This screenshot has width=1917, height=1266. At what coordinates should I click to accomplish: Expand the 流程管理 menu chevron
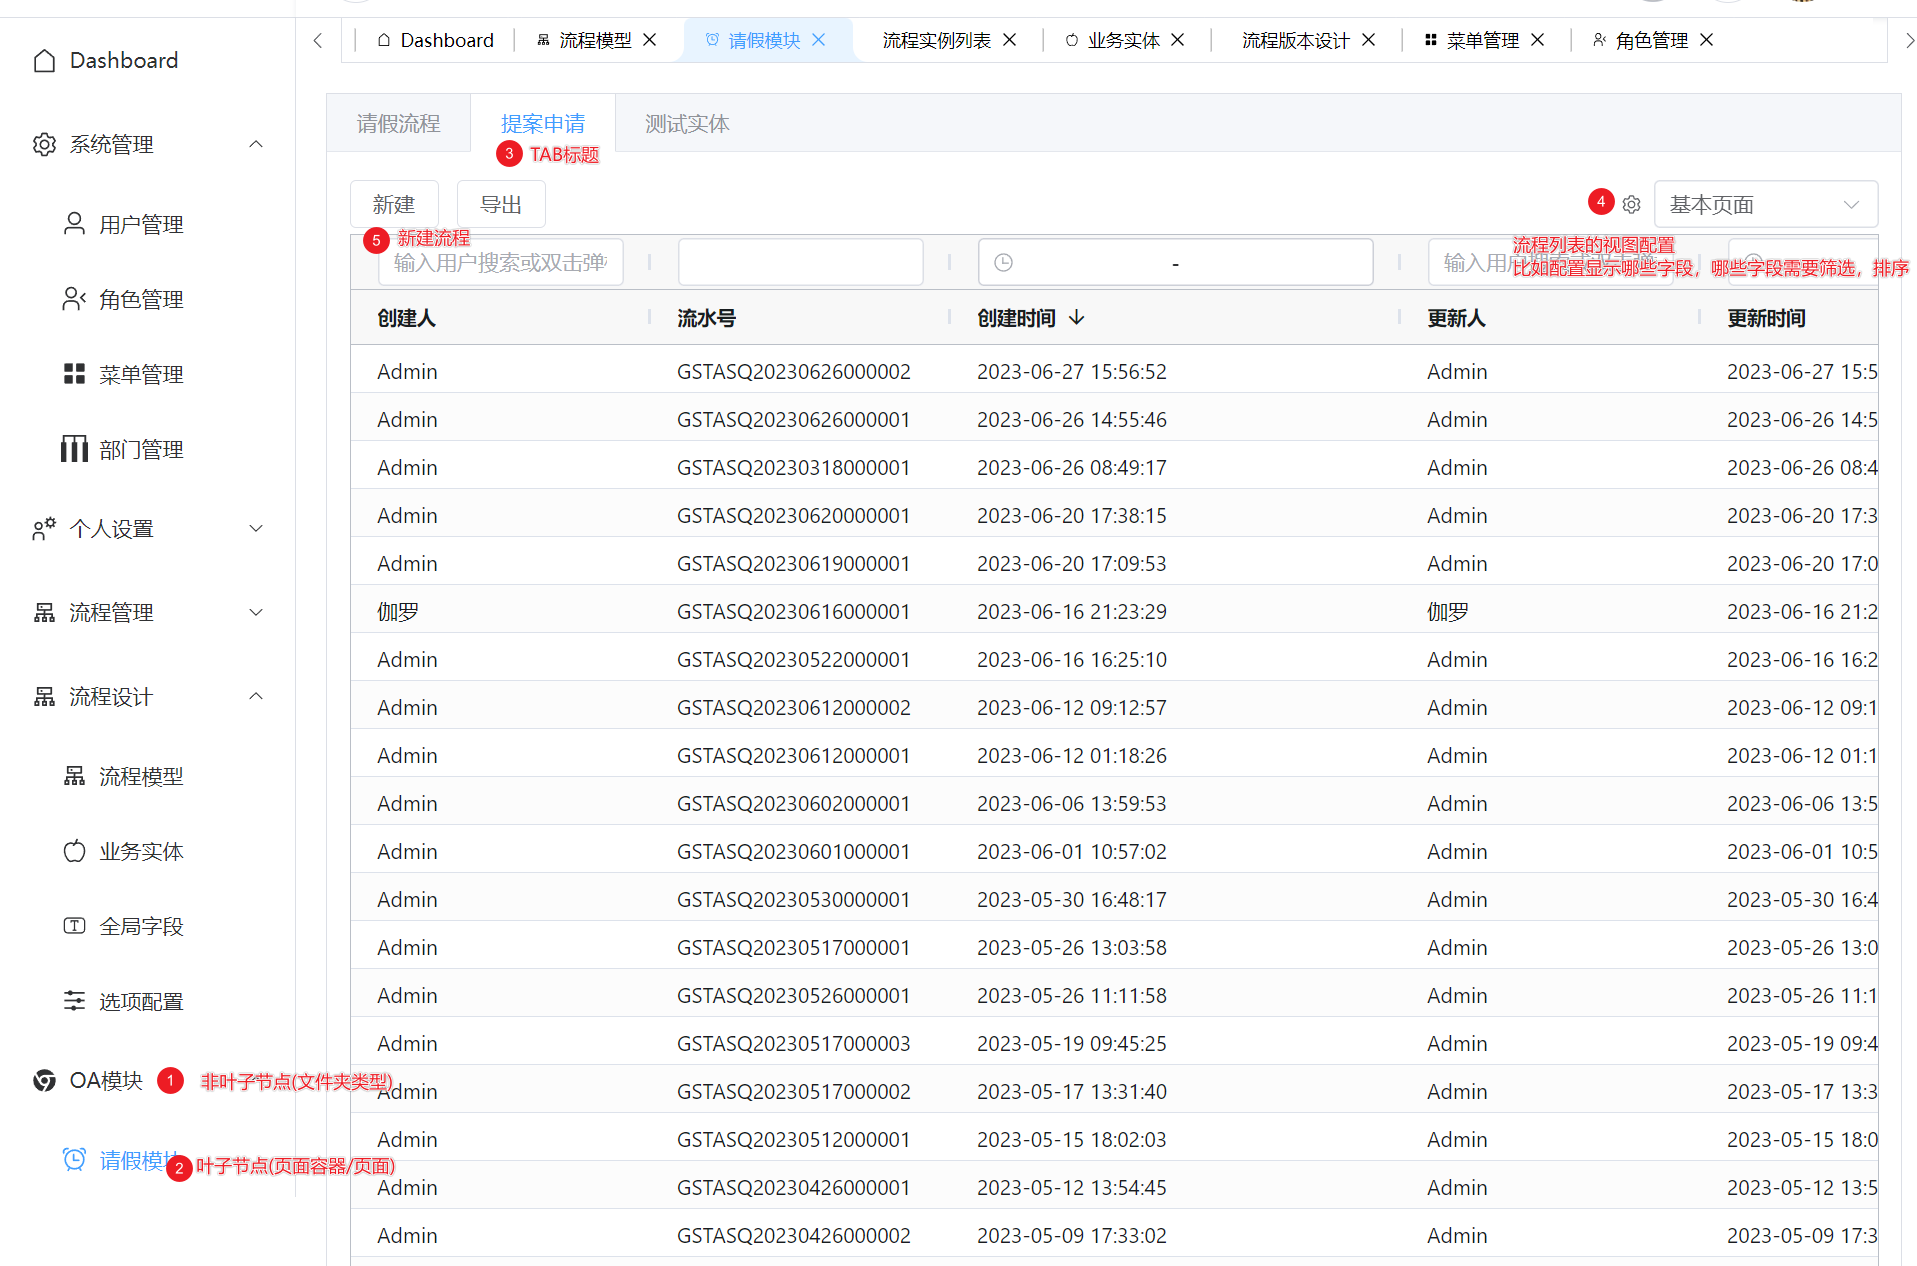256,613
